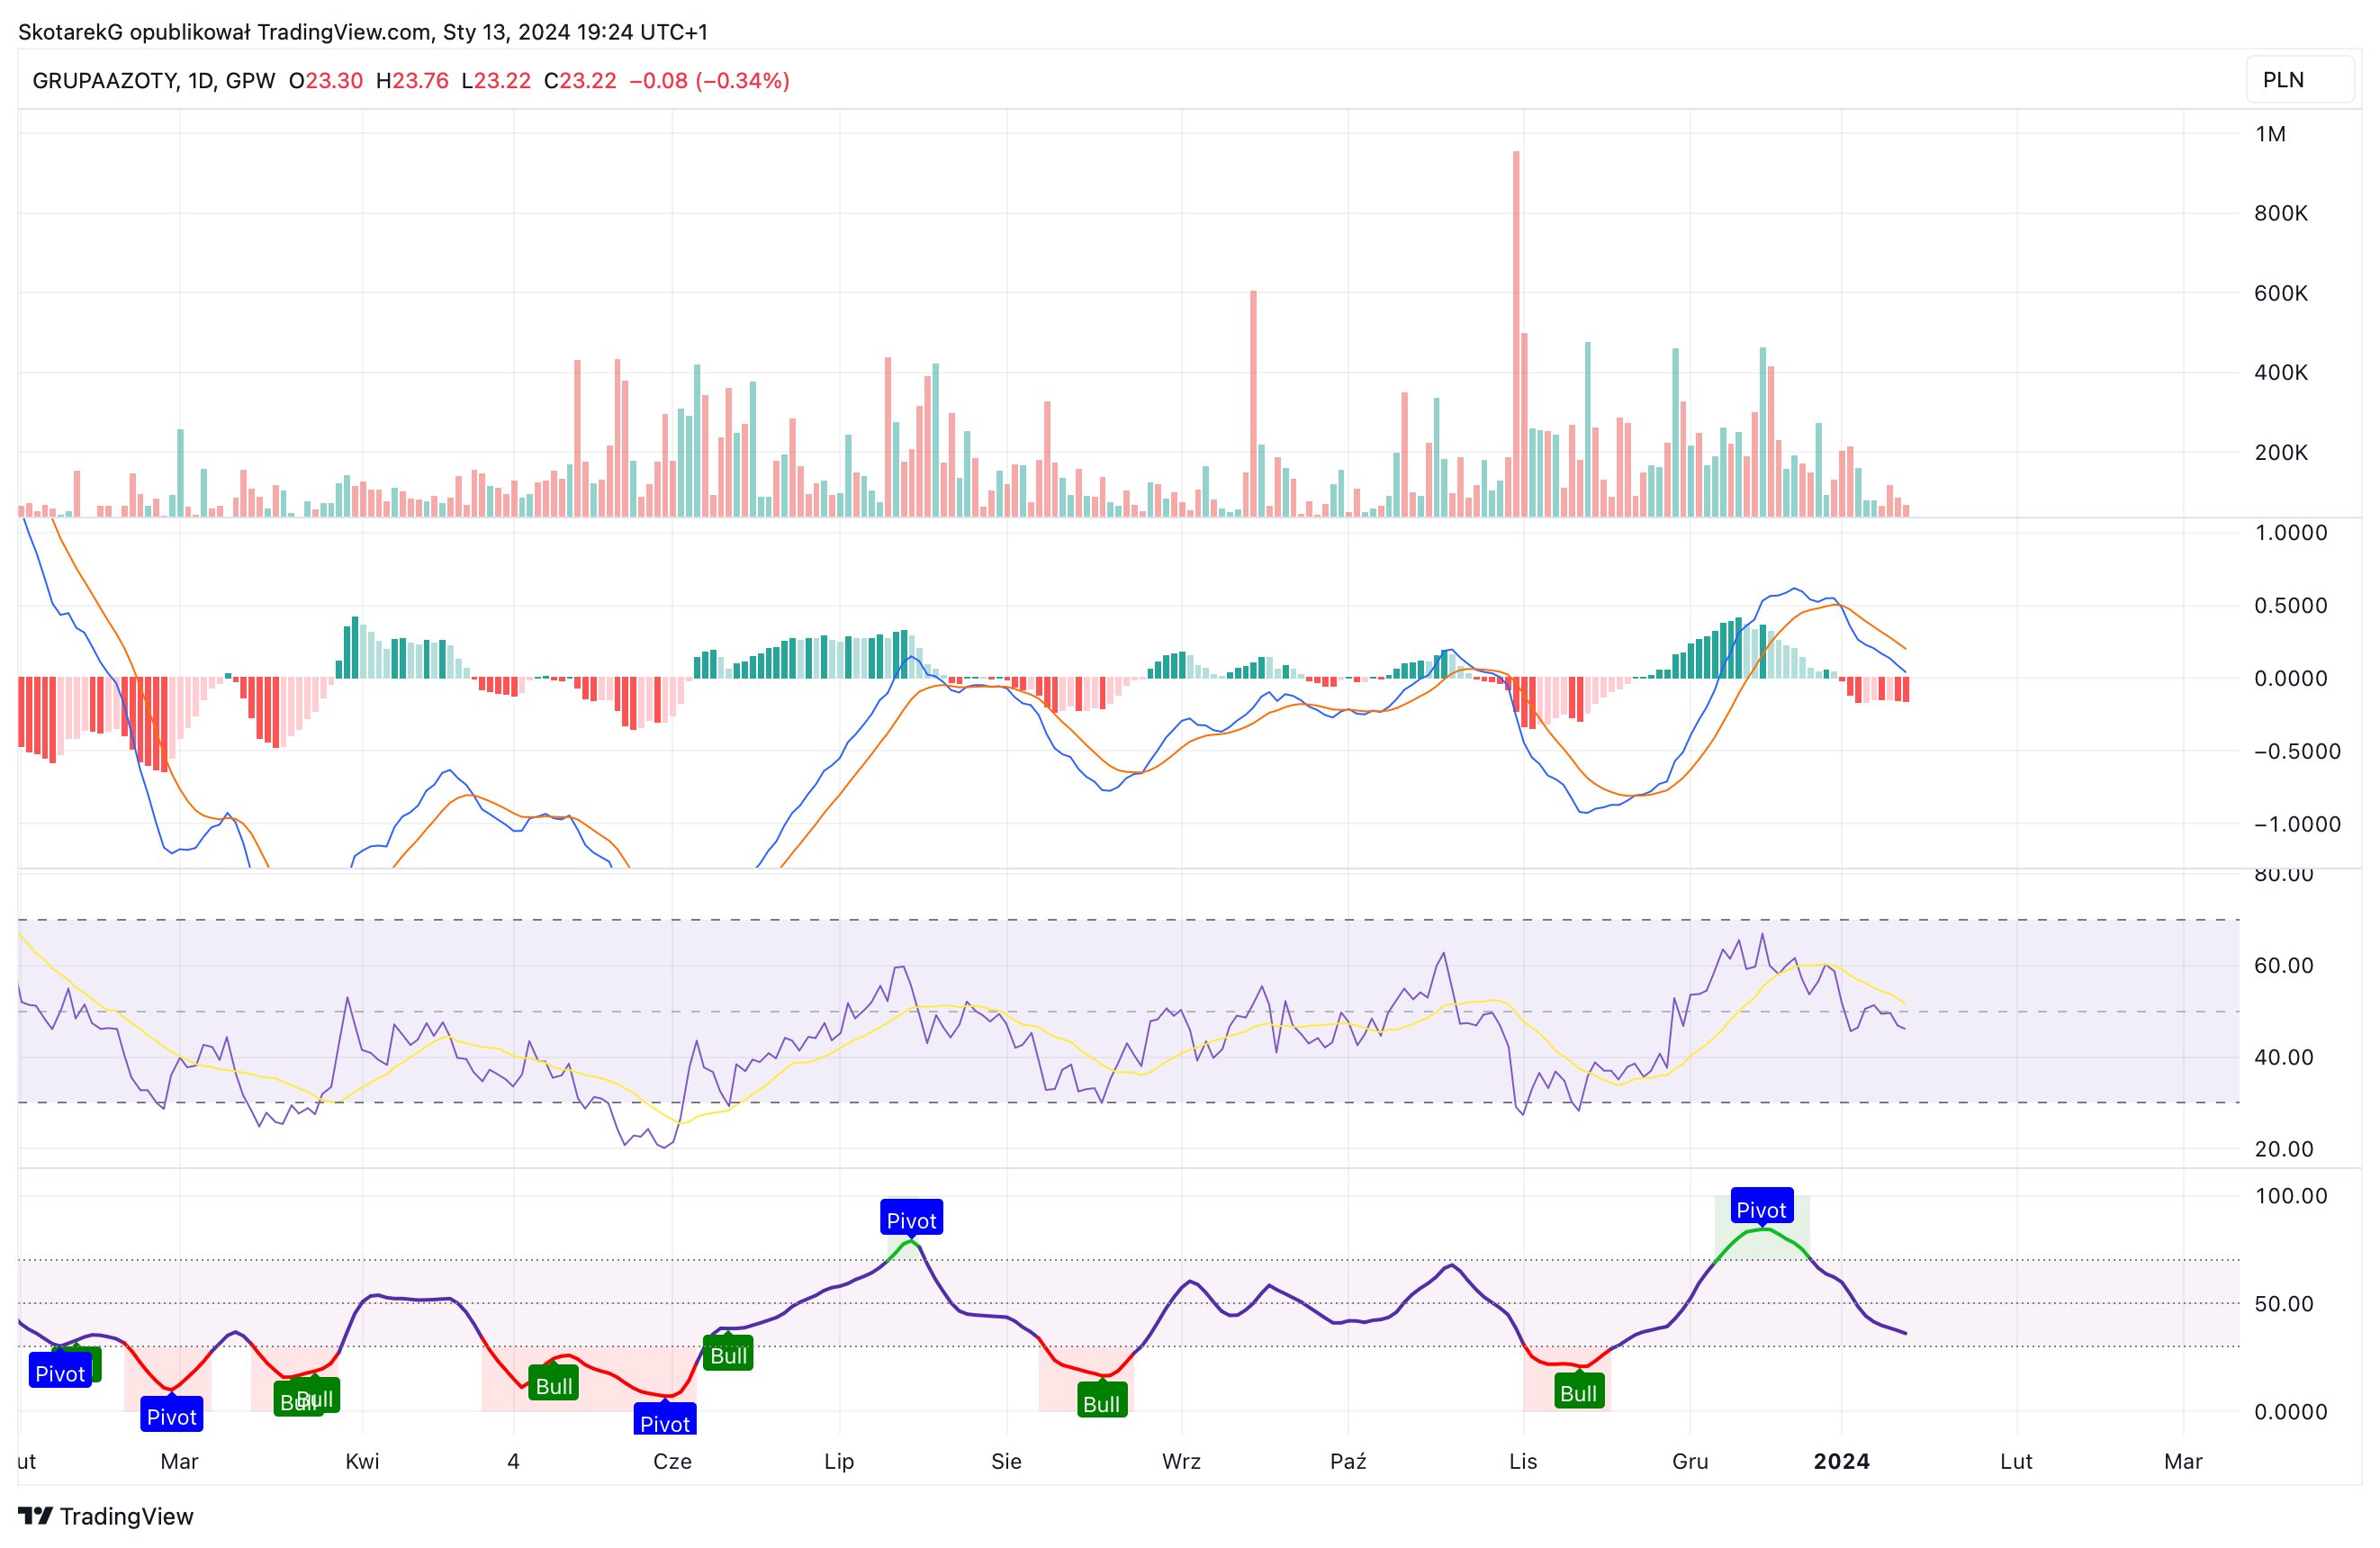
Task: Click the GRUPAAZOTY, 1D, GPW symbol title
Action: click(x=154, y=81)
